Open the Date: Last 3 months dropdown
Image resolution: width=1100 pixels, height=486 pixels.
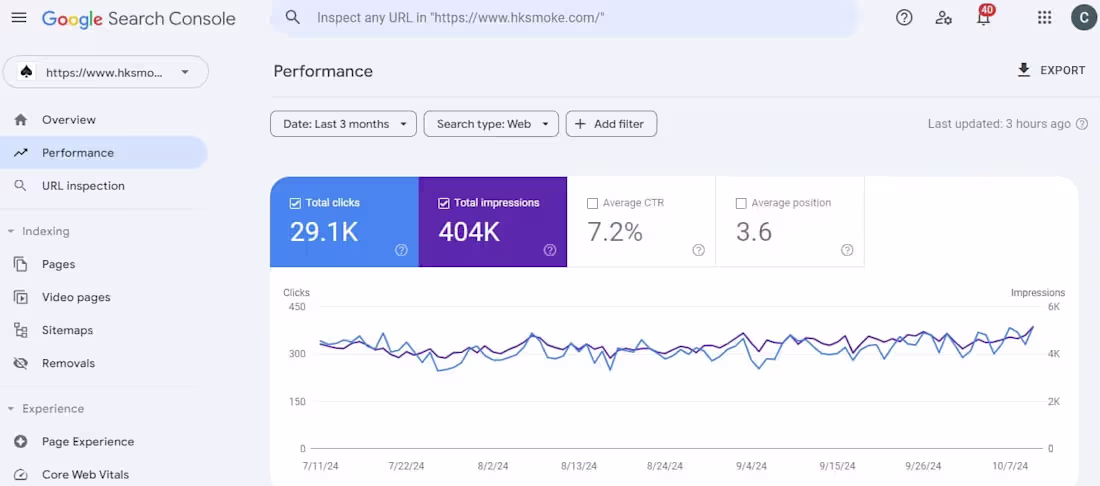343,124
